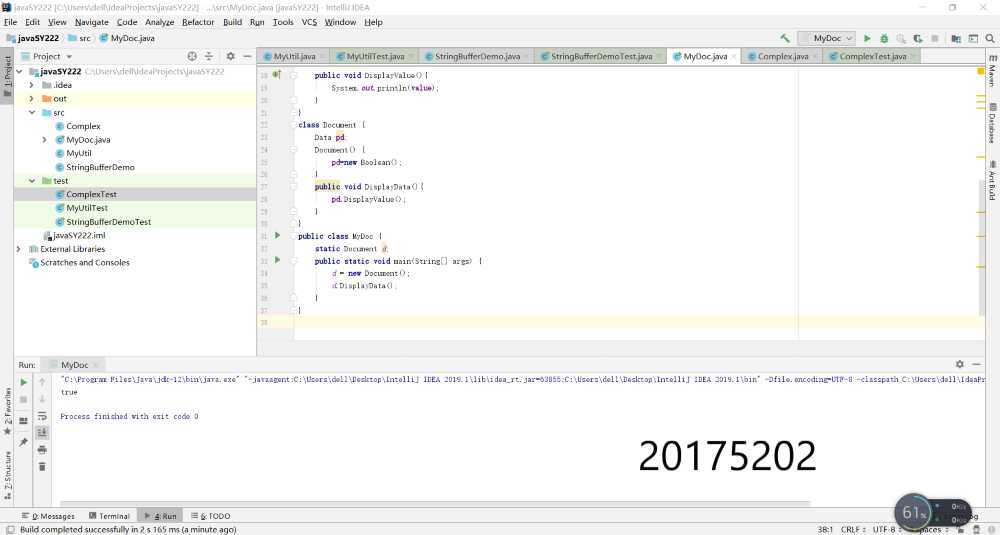Image resolution: width=1000 pixels, height=535 pixels.
Task: Click the override gutter icon near DisplayValue
Action: 277,75
